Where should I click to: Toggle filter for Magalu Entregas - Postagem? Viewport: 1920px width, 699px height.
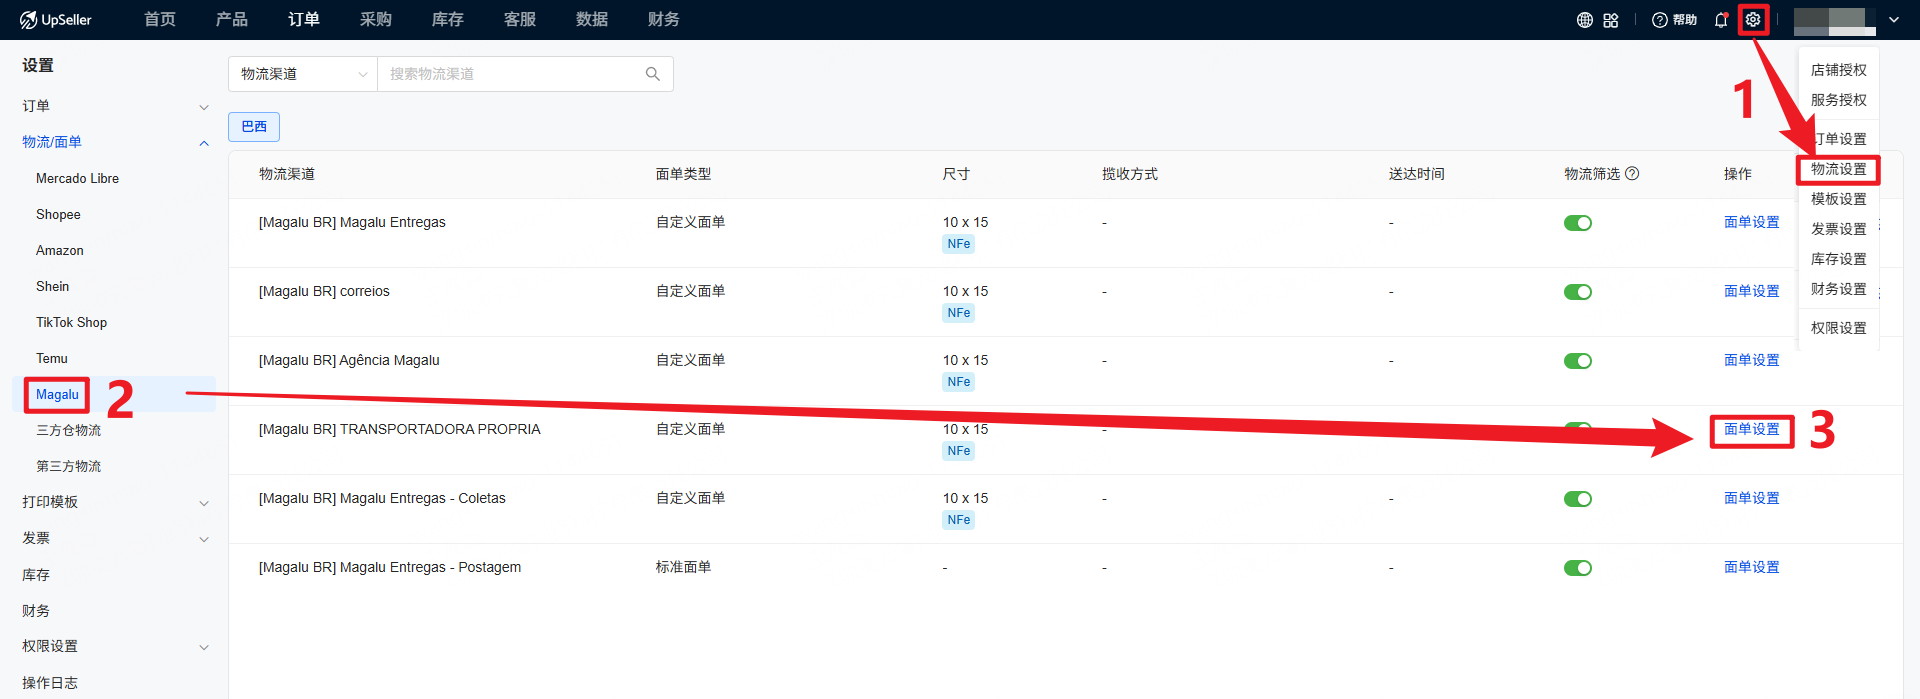click(1578, 568)
